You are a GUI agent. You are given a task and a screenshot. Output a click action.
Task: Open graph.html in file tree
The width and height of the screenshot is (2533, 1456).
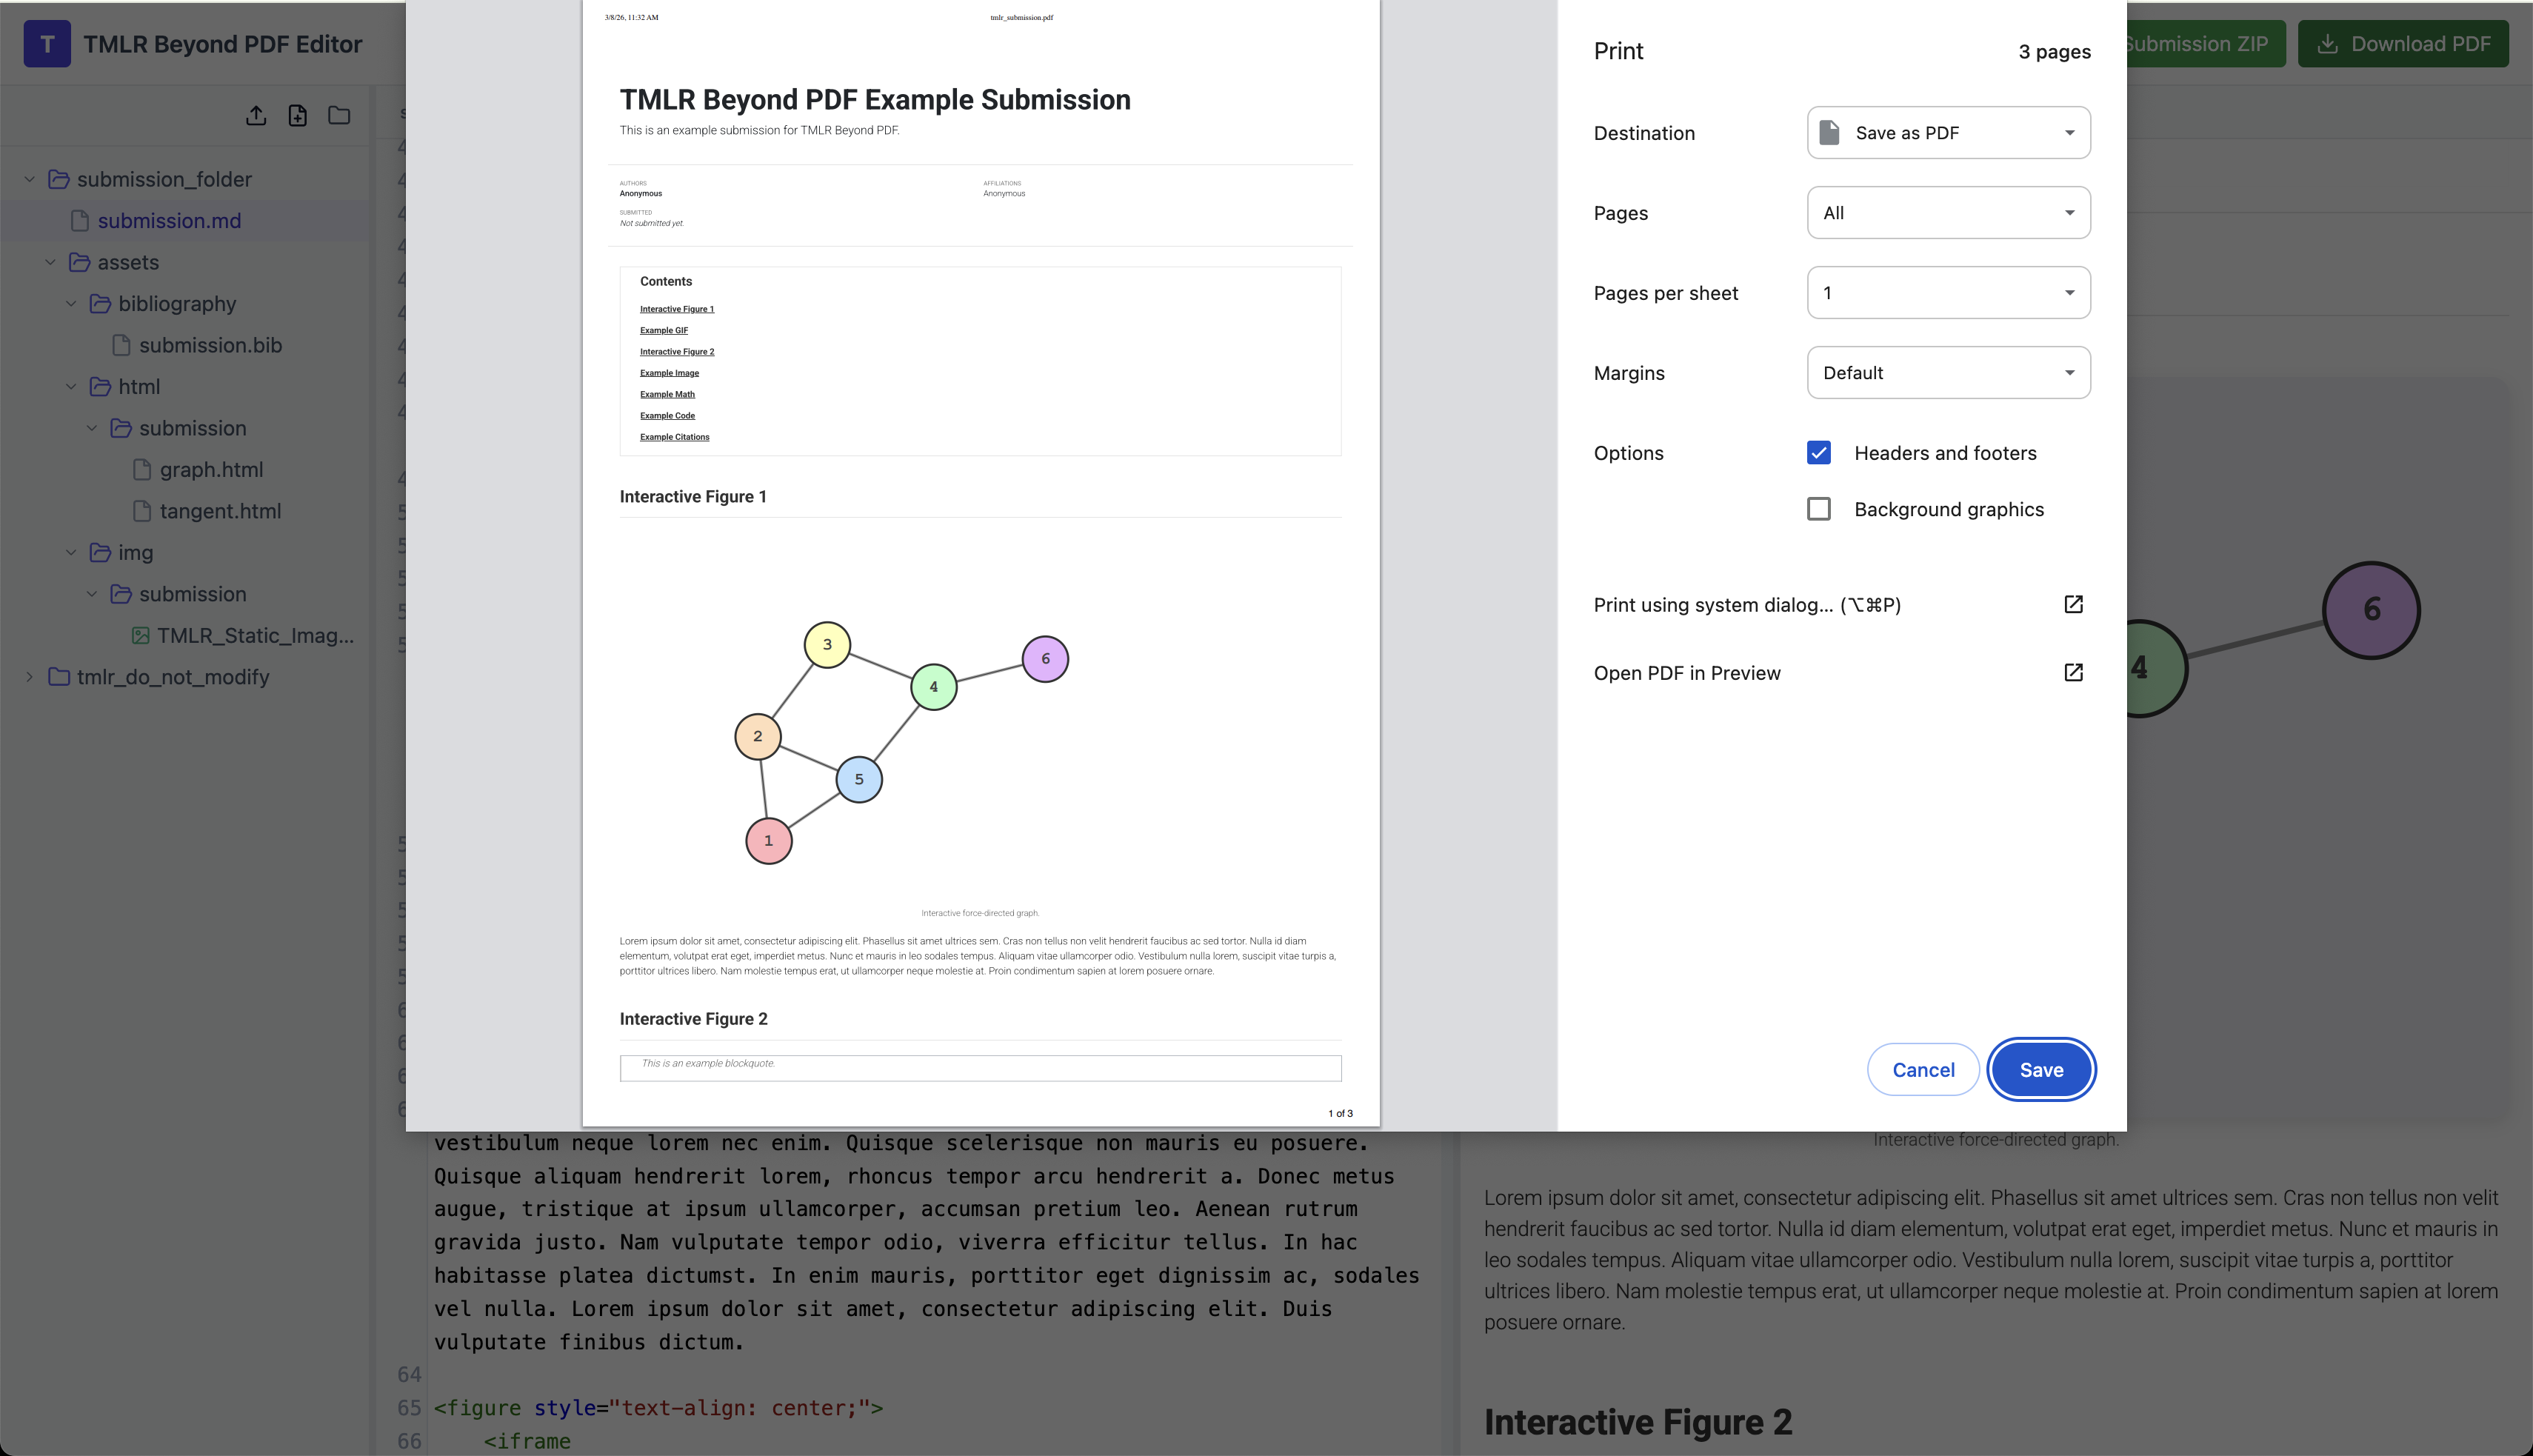211,469
